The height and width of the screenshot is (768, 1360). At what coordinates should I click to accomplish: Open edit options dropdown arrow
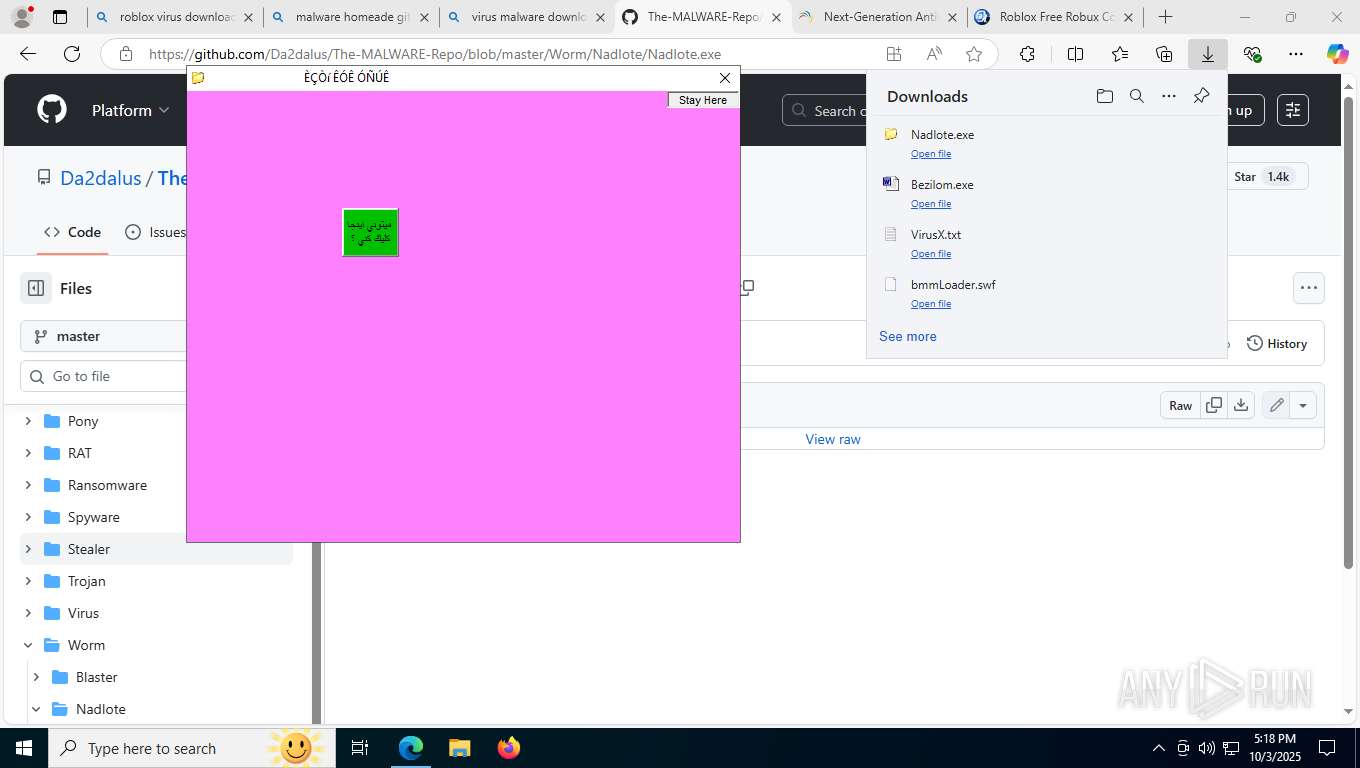tap(1303, 405)
